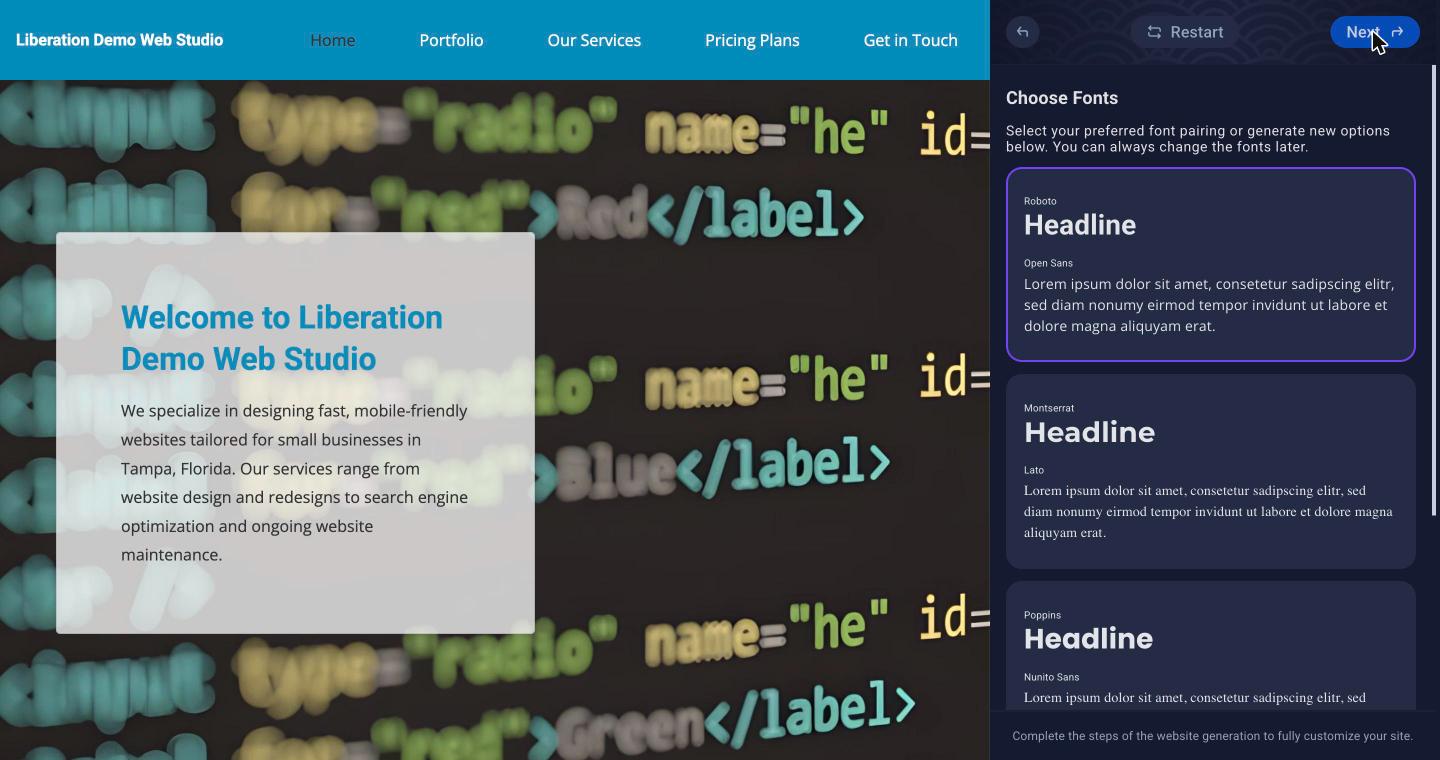Restart the website generation

tap(1185, 32)
